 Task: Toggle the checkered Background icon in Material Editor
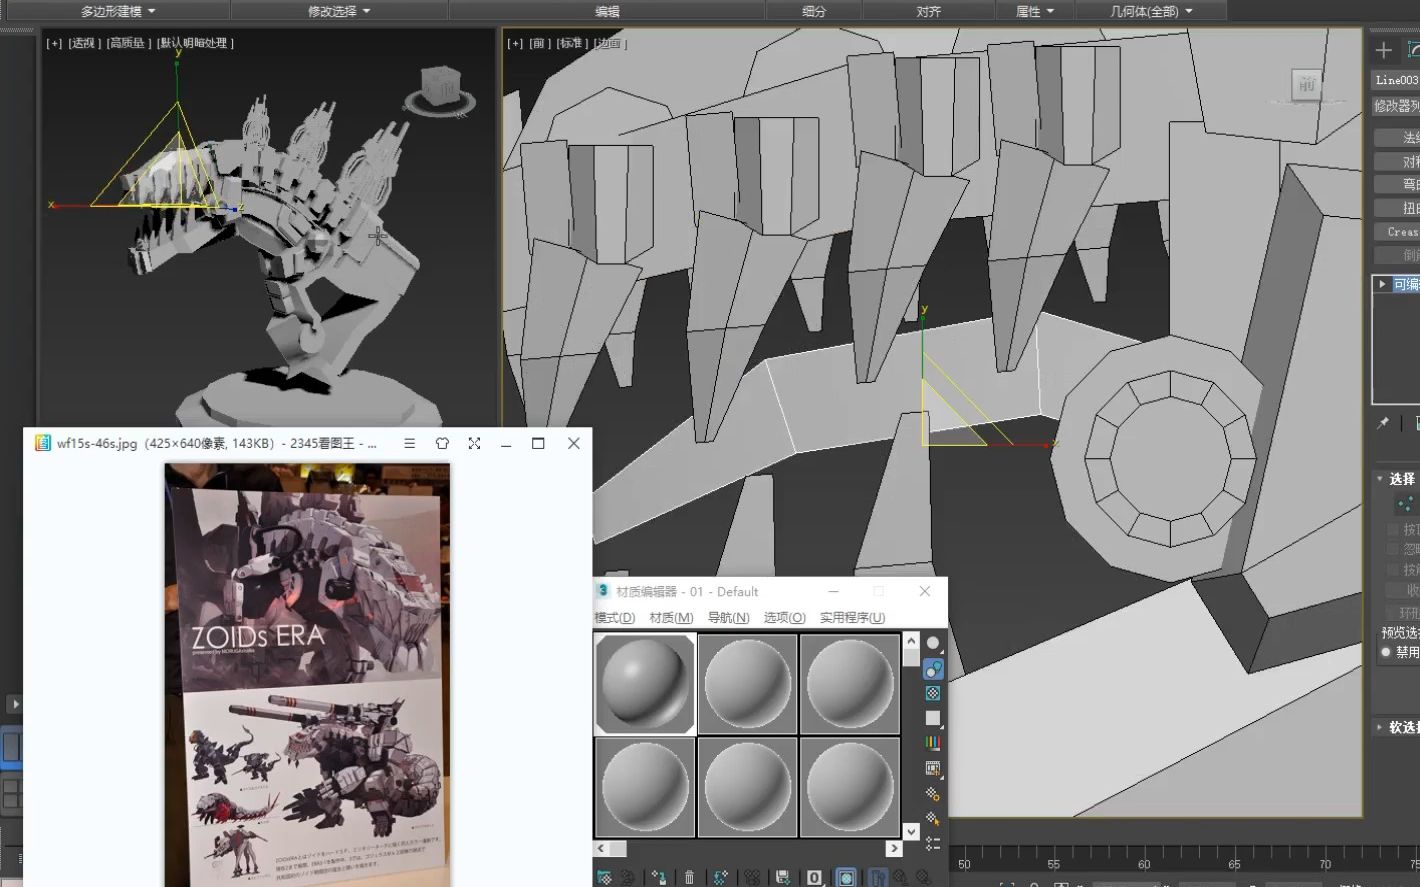[x=933, y=691]
